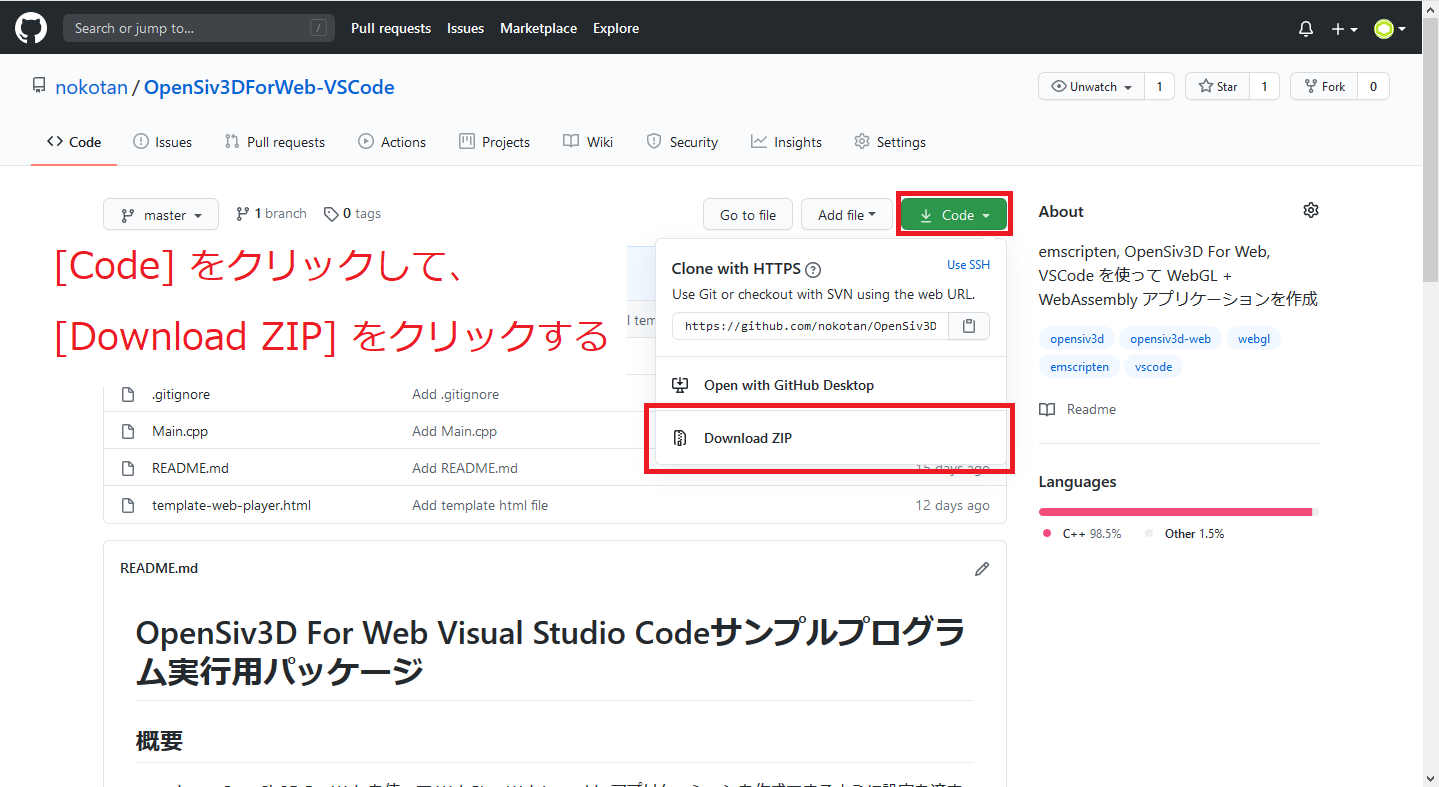The image size is (1439, 787).
Task: Open Explore in top navigation
Action: click(x=616, y=28)
